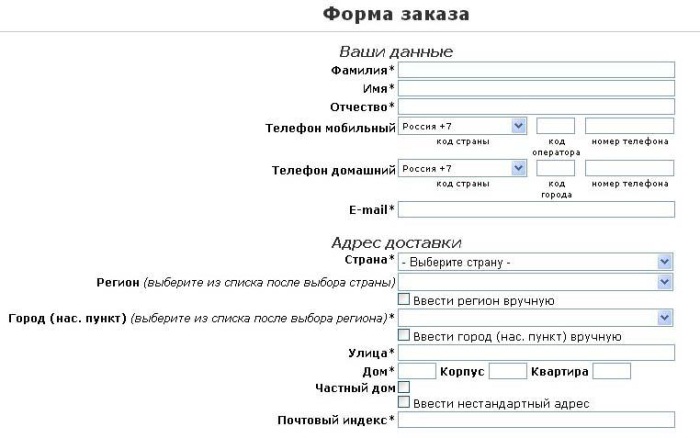Screen dimensions: 700x438
Task: Focus the Имя text field
Action: [x=536, y=88]
